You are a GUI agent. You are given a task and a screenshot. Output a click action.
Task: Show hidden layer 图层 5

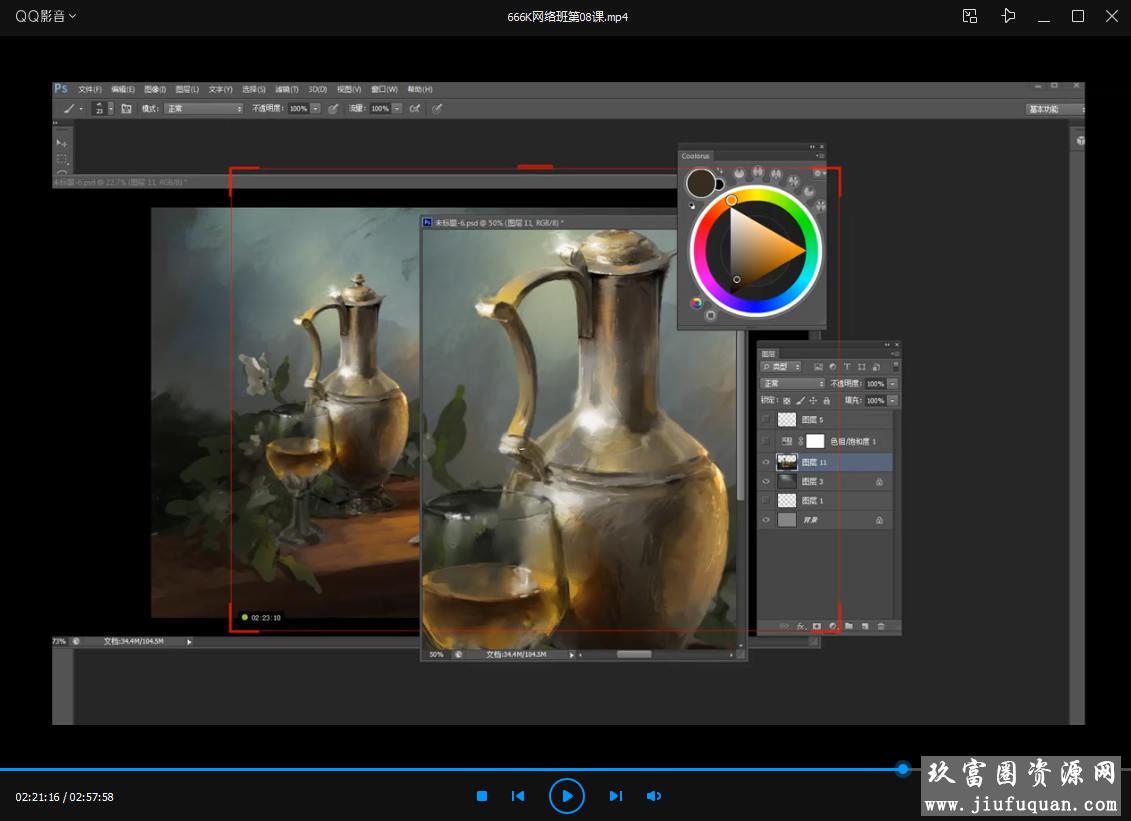click(x=766, y=420)
